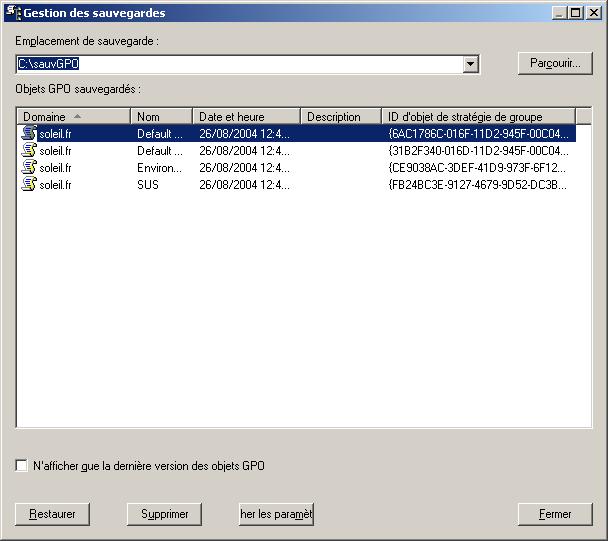
Task: Enable showing only latest GPO versions checkbox
Action: point(22,466)
